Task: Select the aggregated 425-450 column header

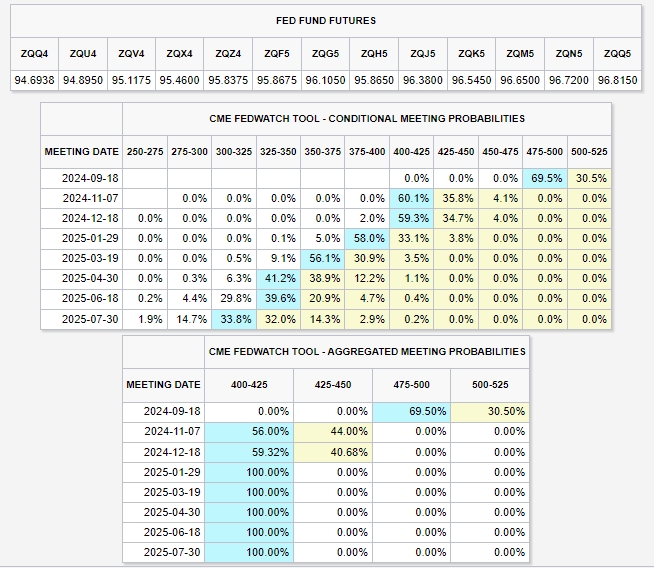Action: pyautogui.click(x=333, y=385)
